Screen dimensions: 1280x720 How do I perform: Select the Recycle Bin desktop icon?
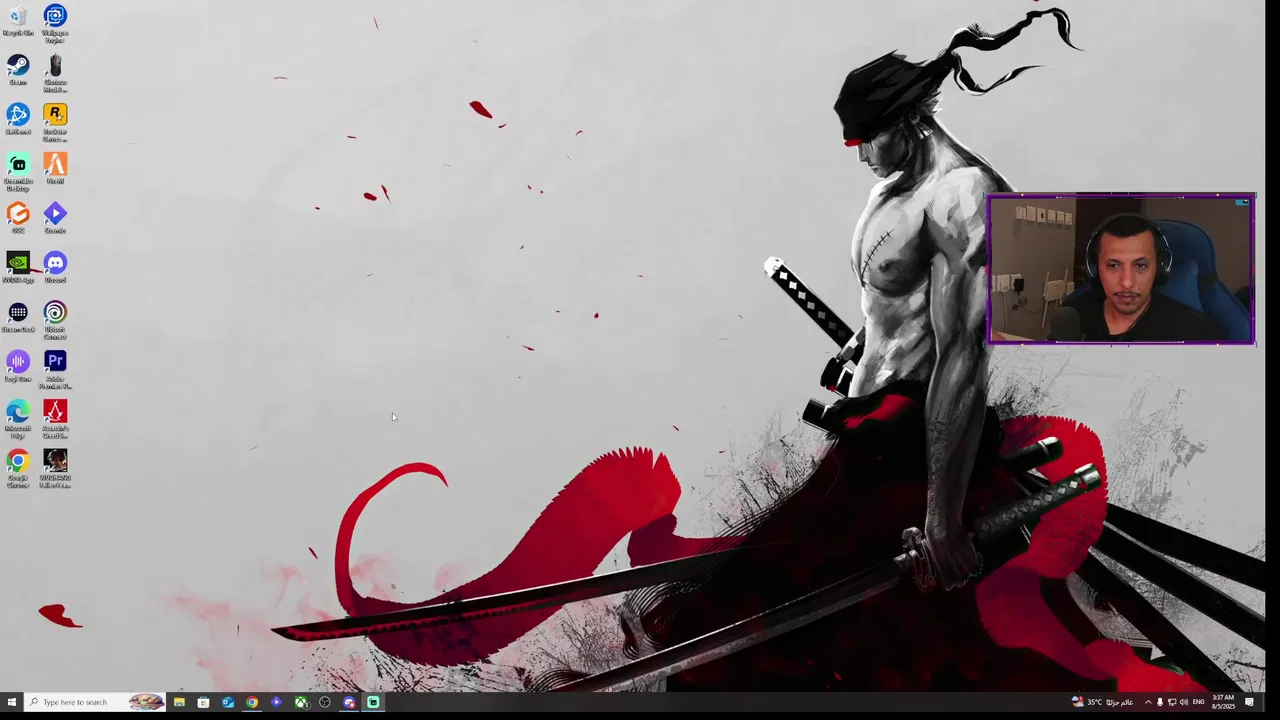pos(18,22)
